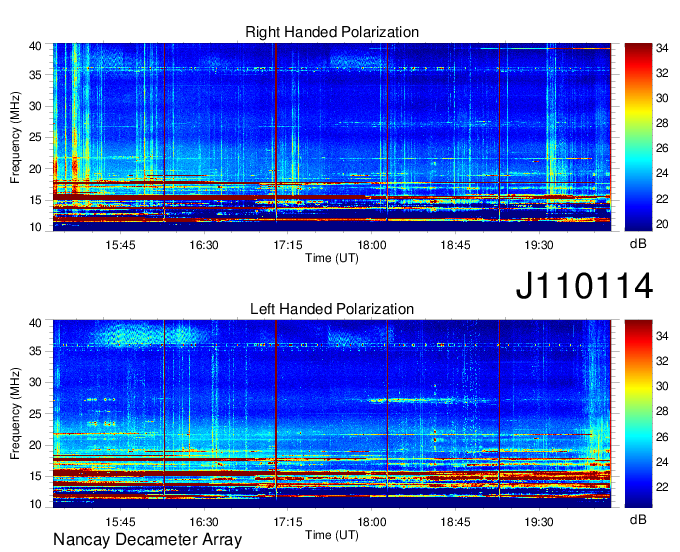Click the Frequency (MHz) label of Left Handed plot

(x=15, y=414)
